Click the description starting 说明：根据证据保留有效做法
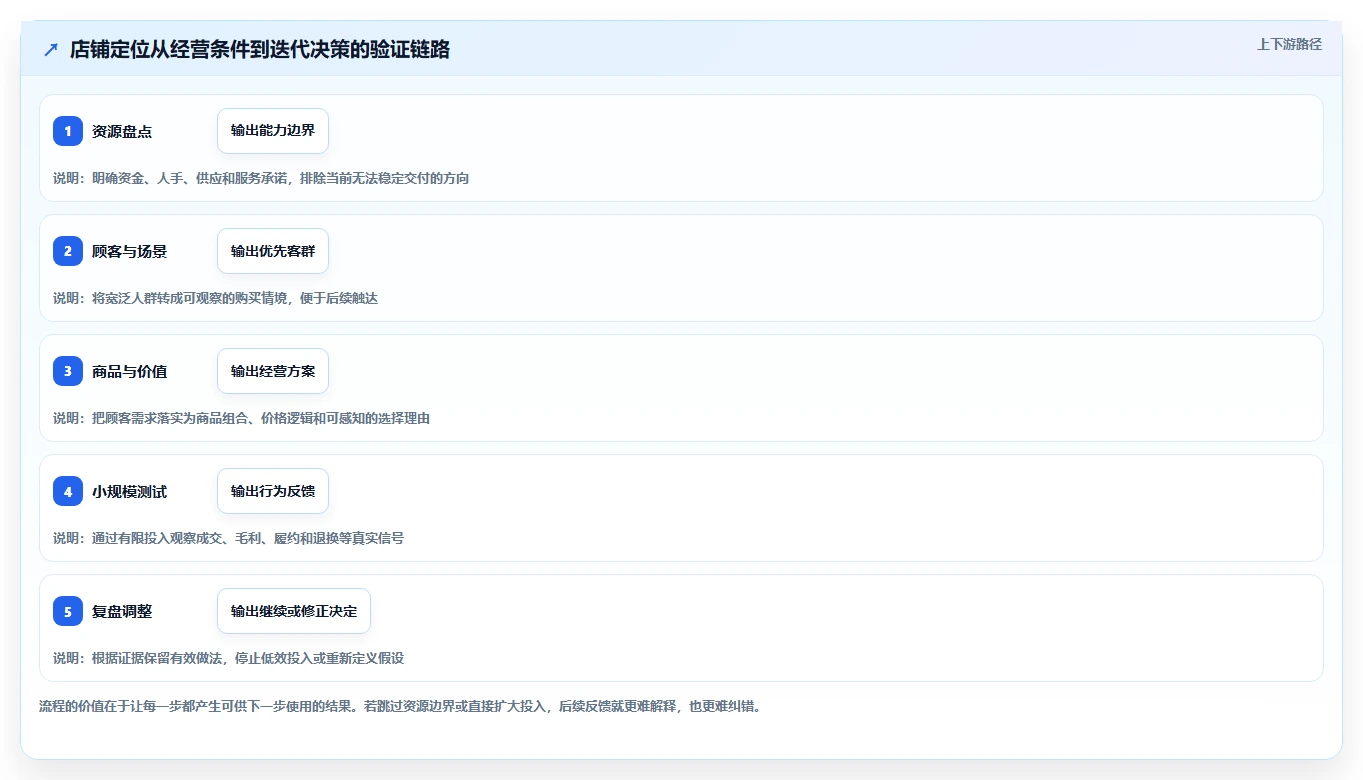1363x780 pixels. coord(228,658)
